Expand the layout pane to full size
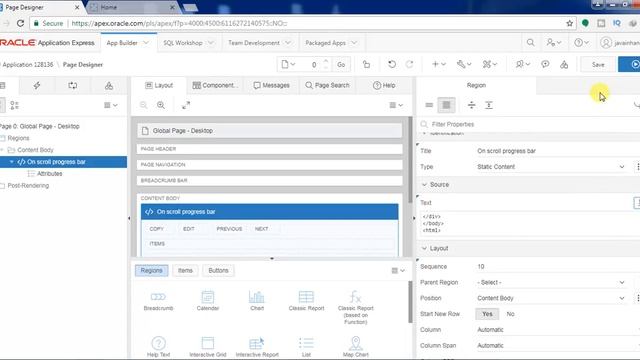Viewport: 640px width, 360px height. coord(186,105)
